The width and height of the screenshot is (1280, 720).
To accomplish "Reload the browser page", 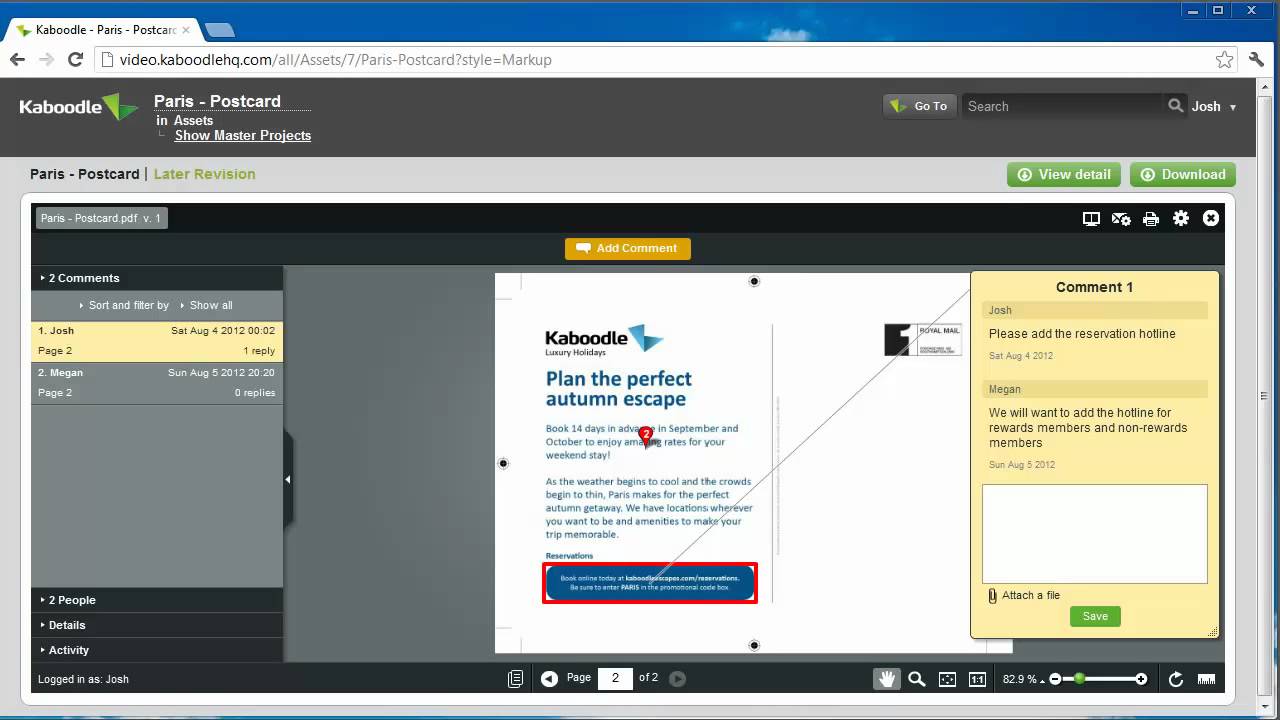I will click(75, 60).
